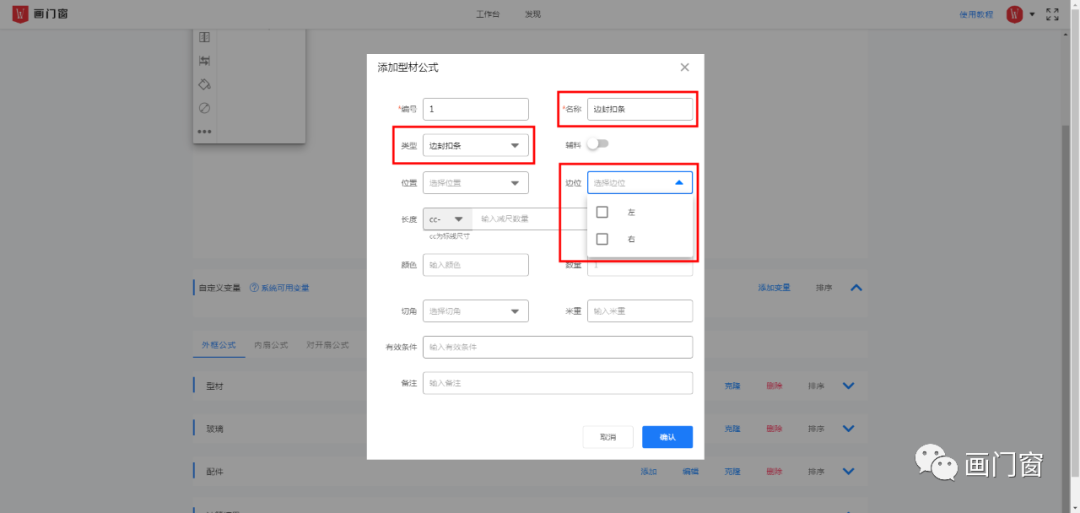Viewport: 1080px width, 513px height.
Task: Click 克隆 in the 玻璃 row
Action: pos(732,429)
